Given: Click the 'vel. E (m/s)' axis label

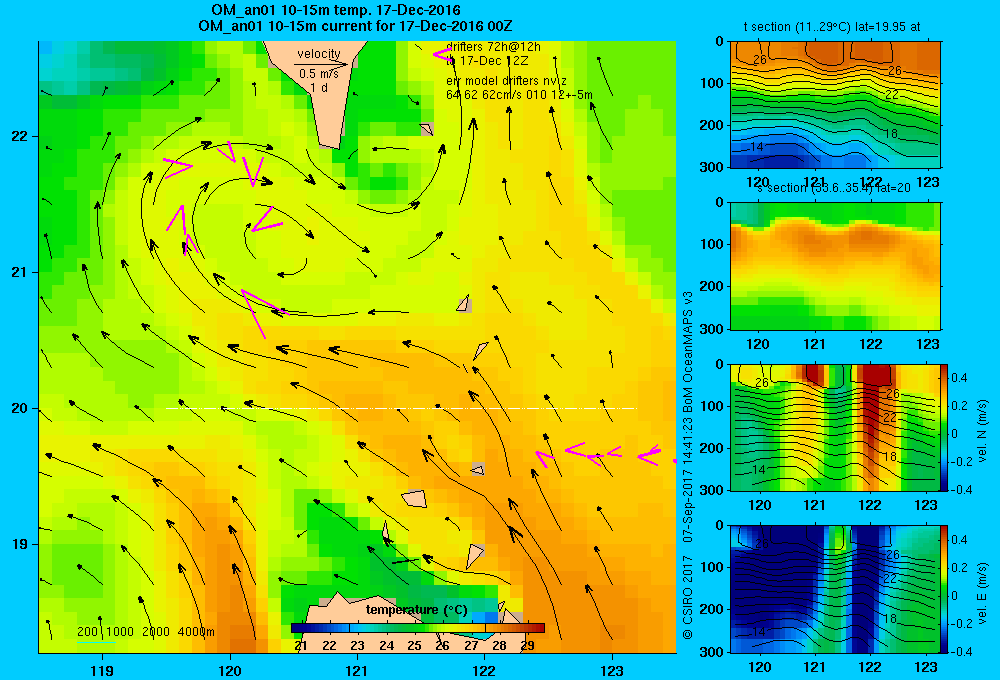Looking at the screenshot, I should pos(983,593).
